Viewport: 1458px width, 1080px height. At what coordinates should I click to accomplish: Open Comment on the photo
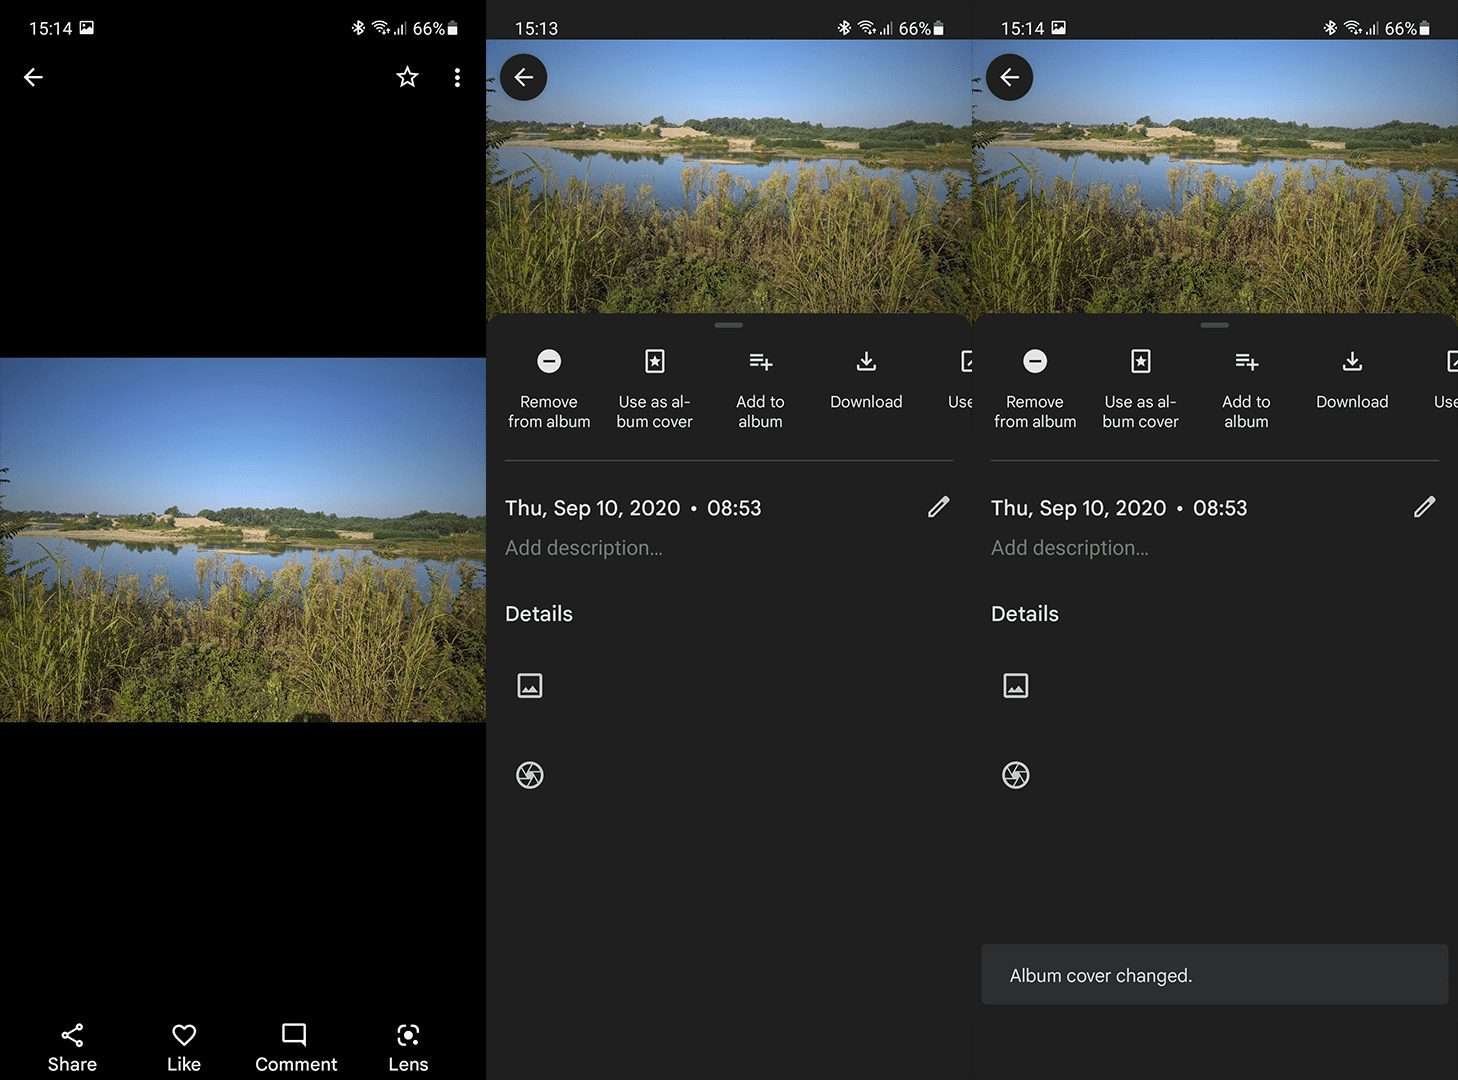tap(295, 1047)
